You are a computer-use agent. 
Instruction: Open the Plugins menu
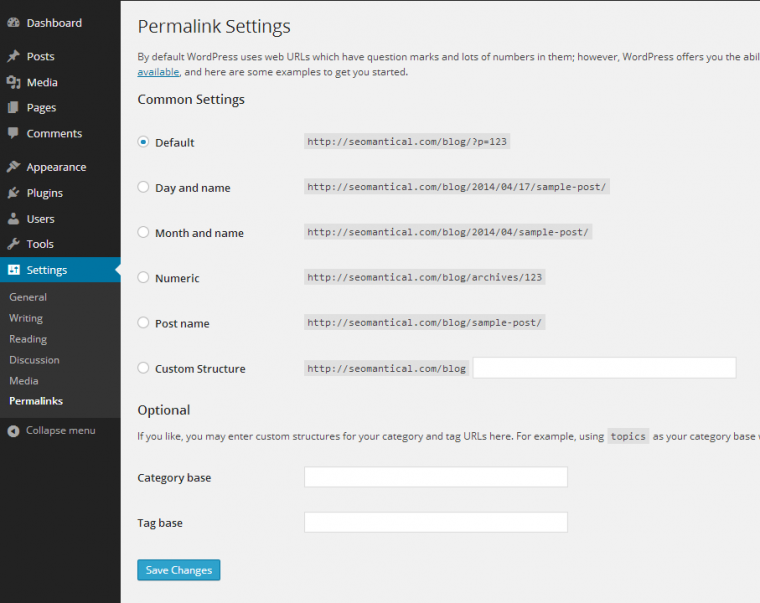click(x=45, y=193)
